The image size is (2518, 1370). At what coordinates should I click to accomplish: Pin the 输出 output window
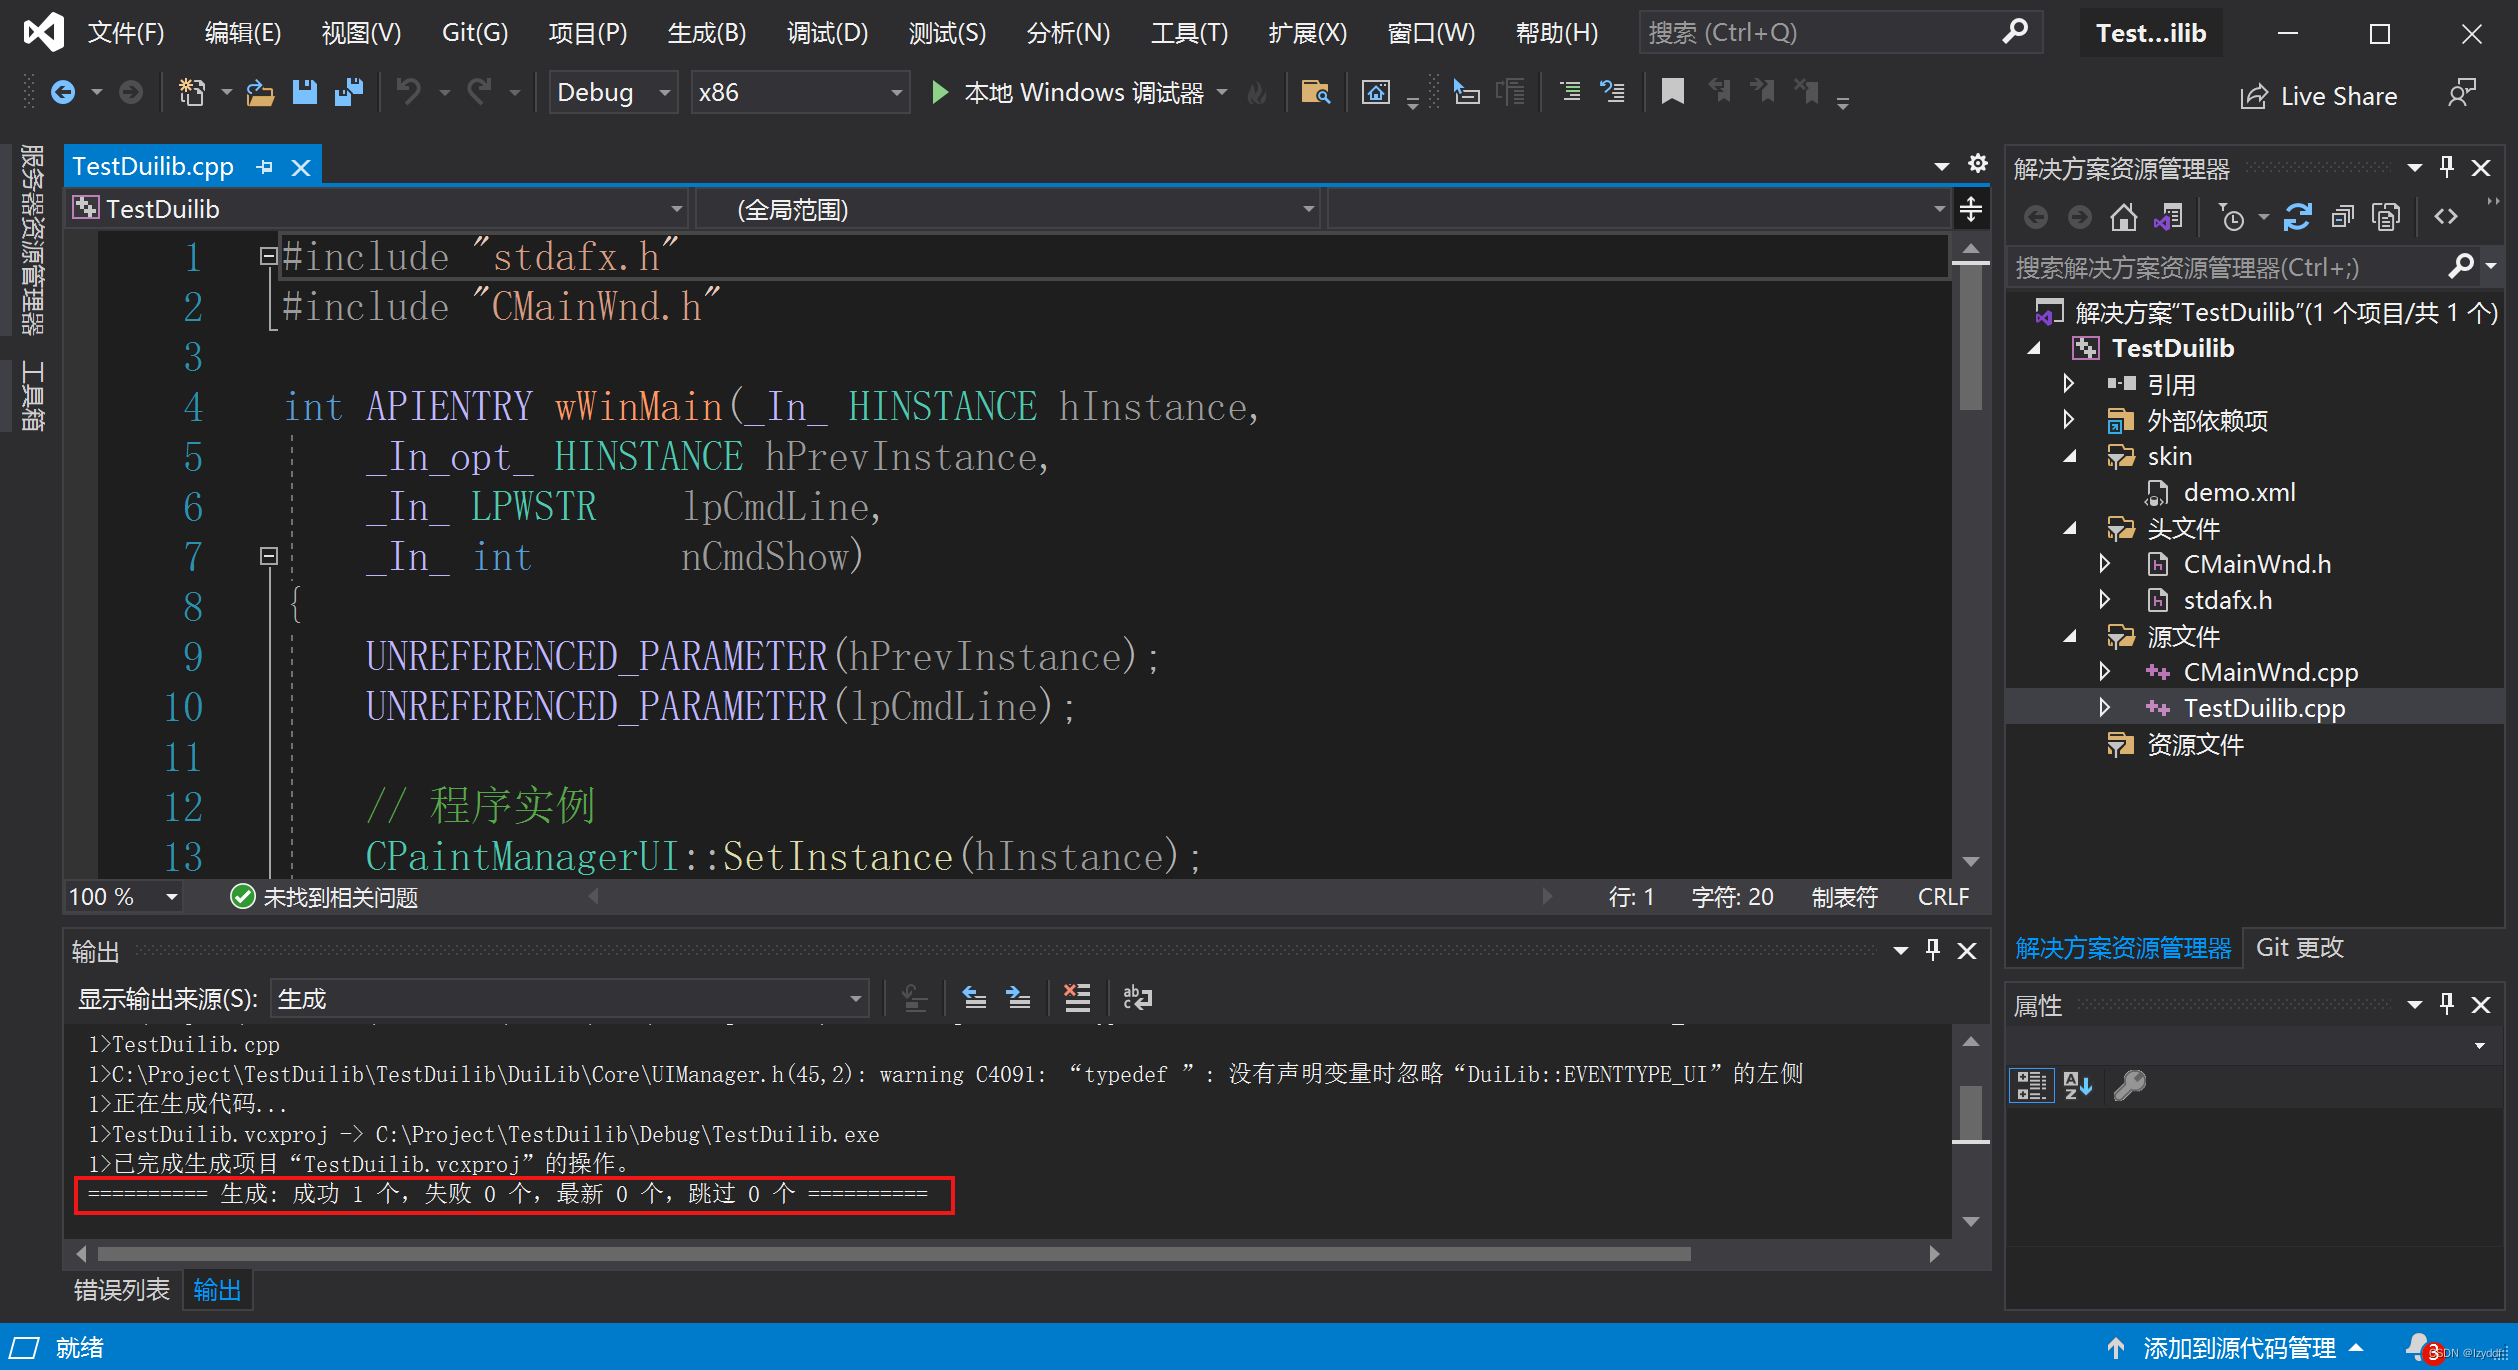[1932, 950]
